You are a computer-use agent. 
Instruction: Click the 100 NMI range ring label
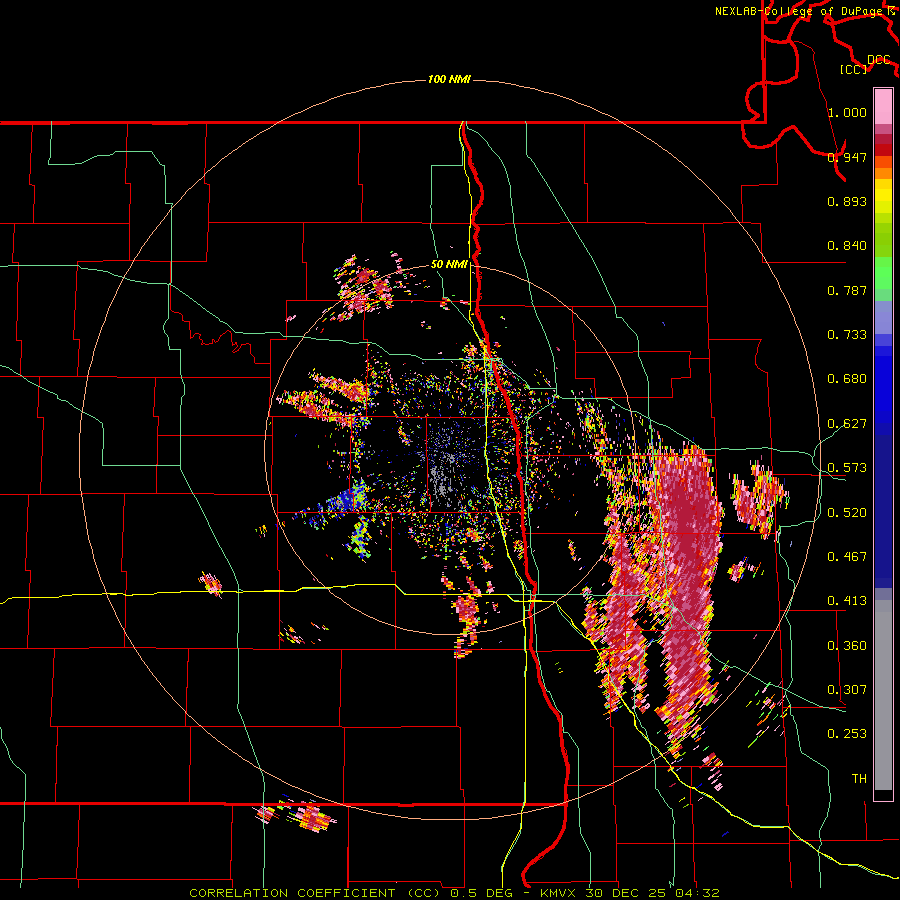449,79
